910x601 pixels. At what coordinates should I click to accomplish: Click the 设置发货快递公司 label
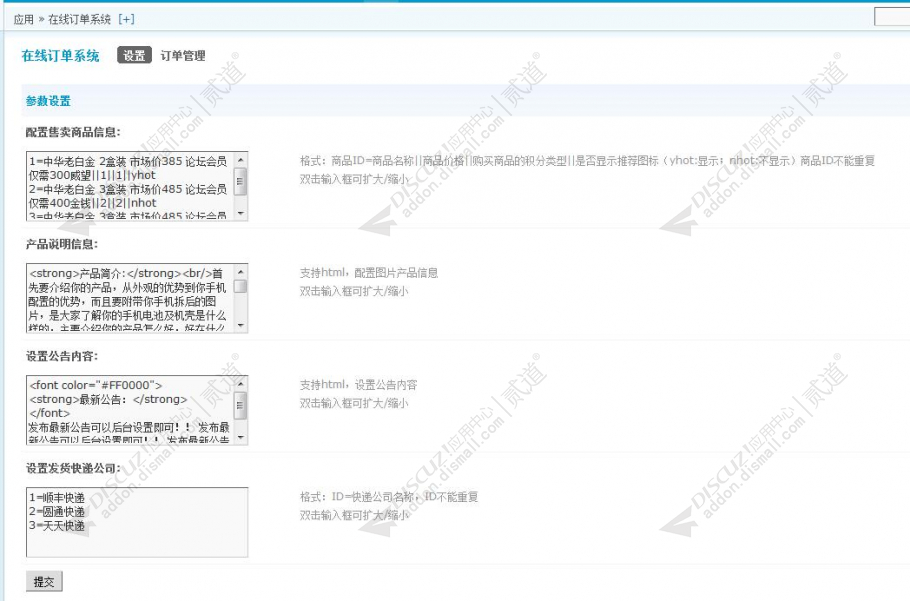tap(73, 468)
